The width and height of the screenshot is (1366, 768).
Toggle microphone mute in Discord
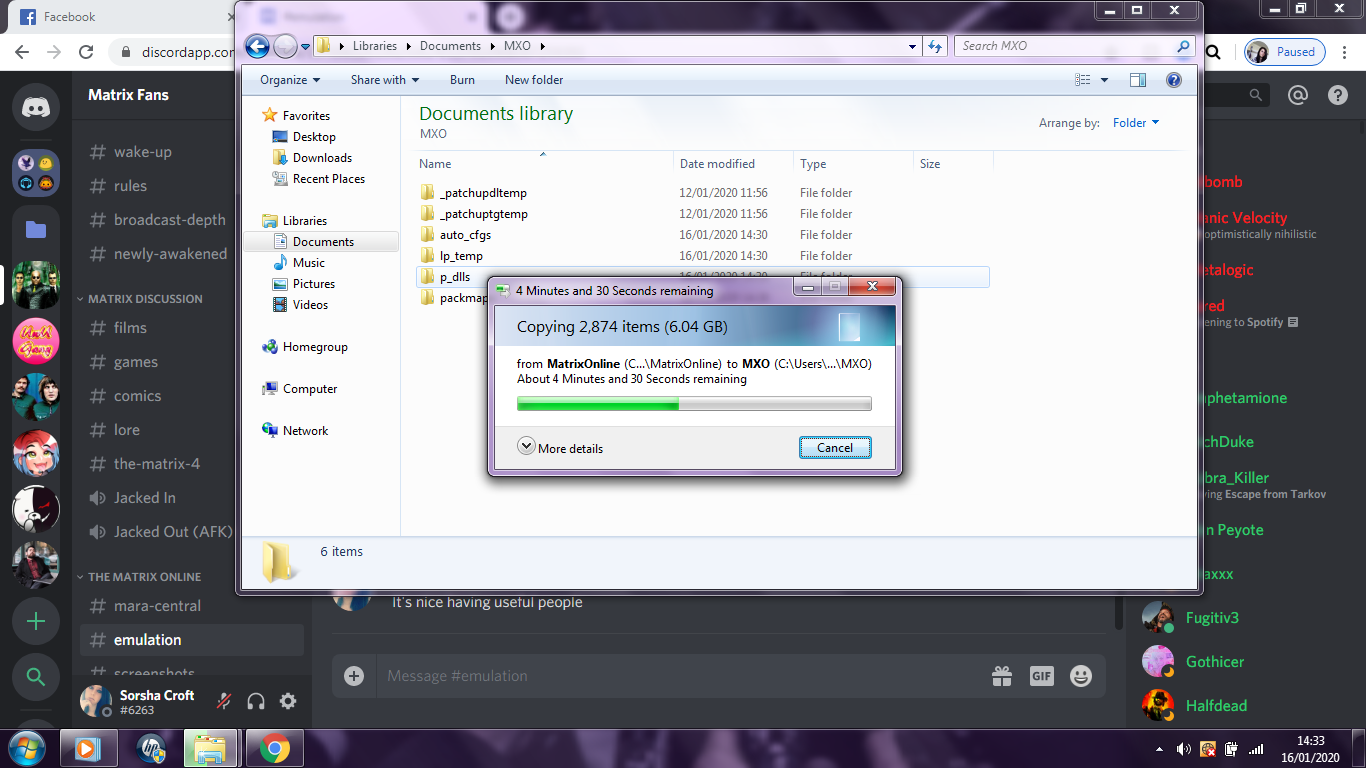click(225, 702)
